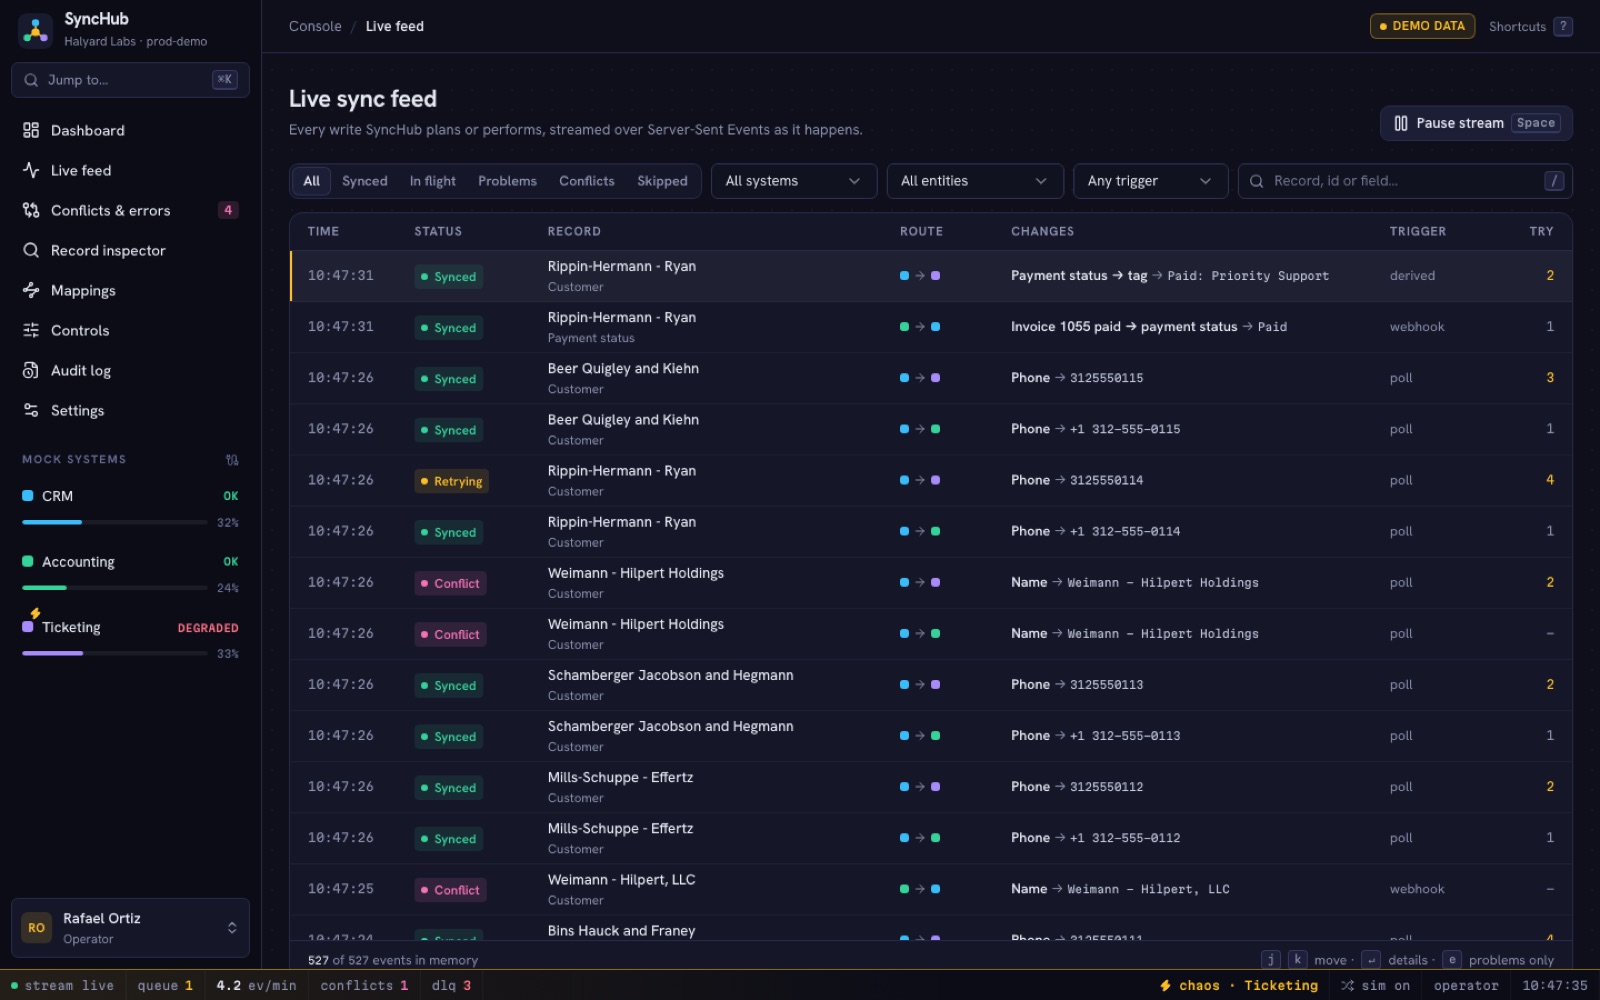Click the TIME column header
The width and height of the screenshot is (1600, 1000).
(x=323, y=231)
